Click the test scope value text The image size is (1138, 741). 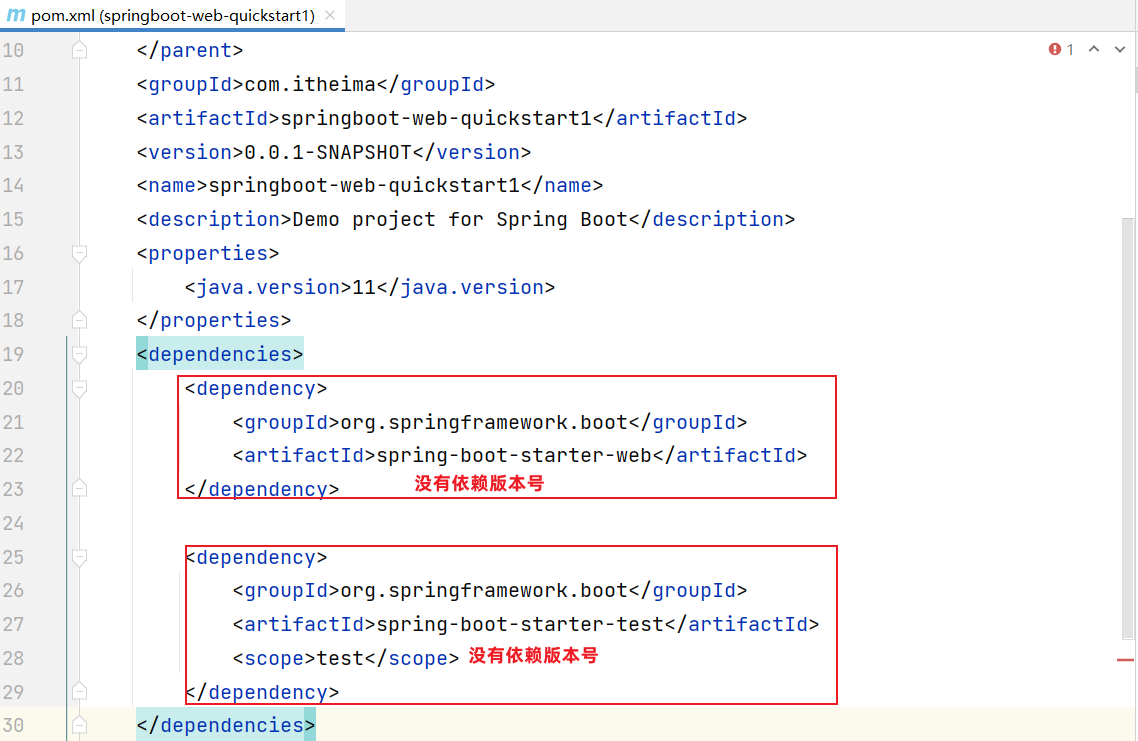340,659
